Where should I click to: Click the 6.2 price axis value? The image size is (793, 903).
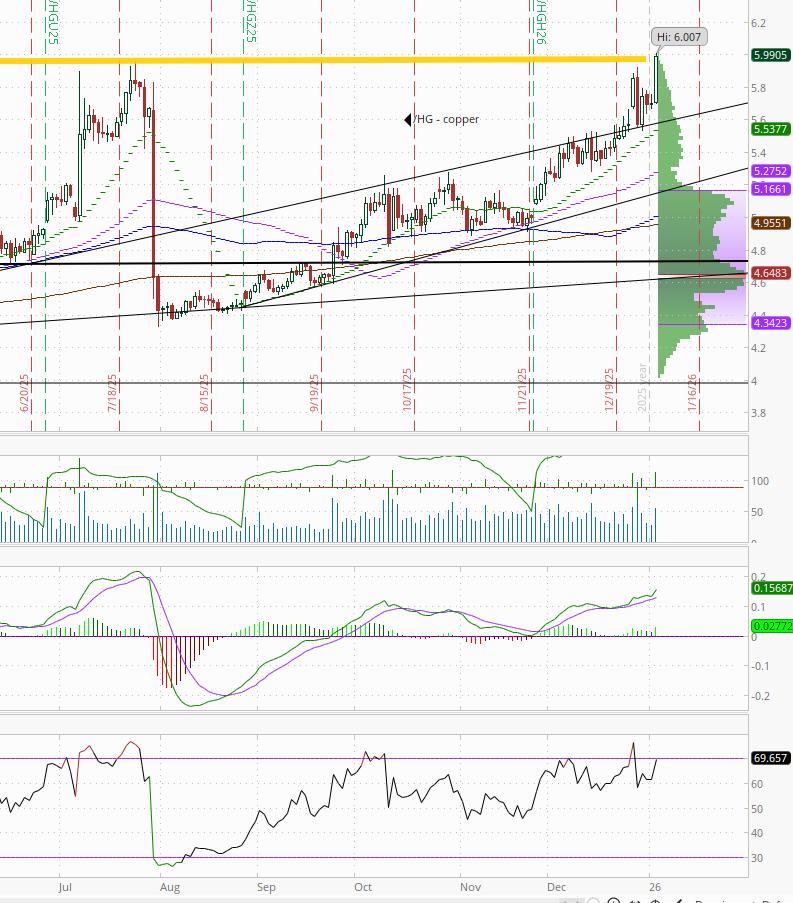pyautogui.click(x=758, y=23)
